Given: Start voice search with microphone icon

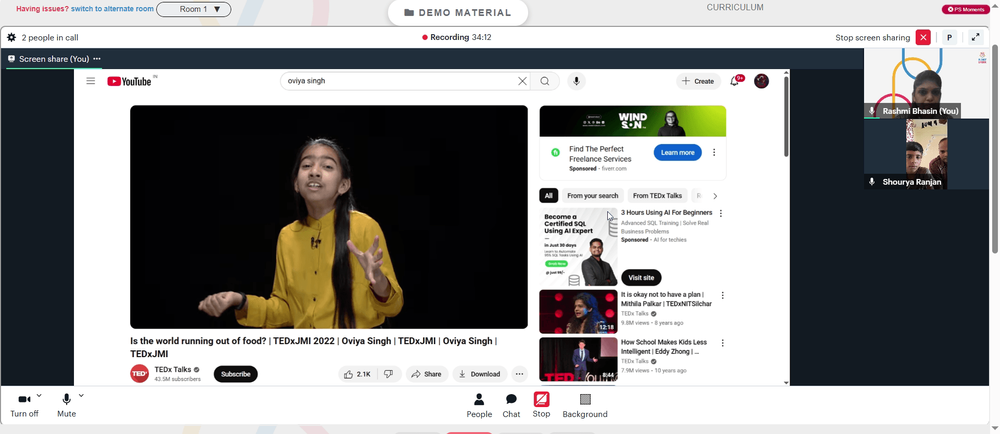Looking at the screenshot, I should tap(577, 81).
